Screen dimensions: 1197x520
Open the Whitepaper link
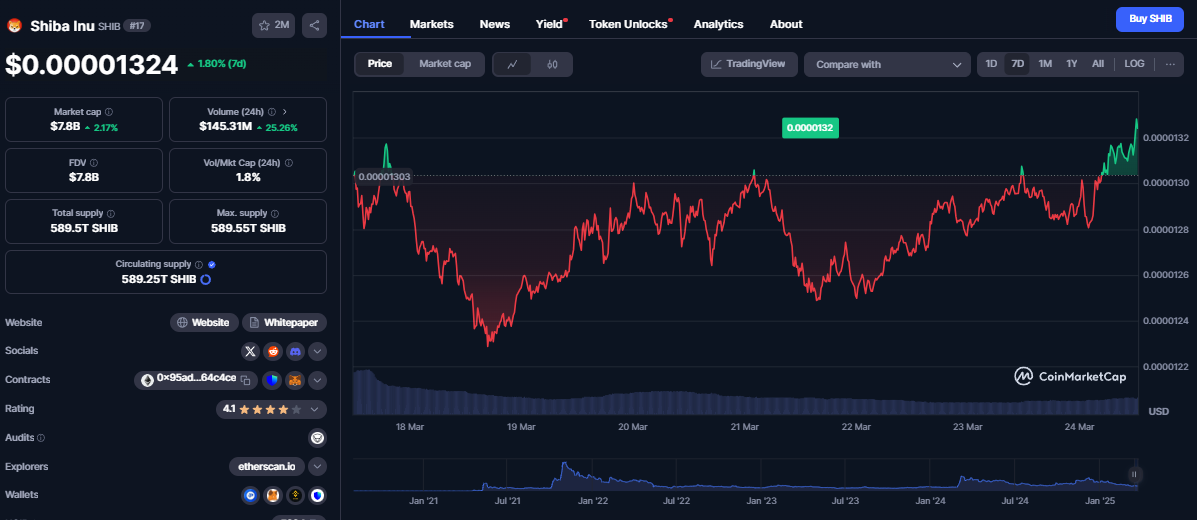(285, 322)
